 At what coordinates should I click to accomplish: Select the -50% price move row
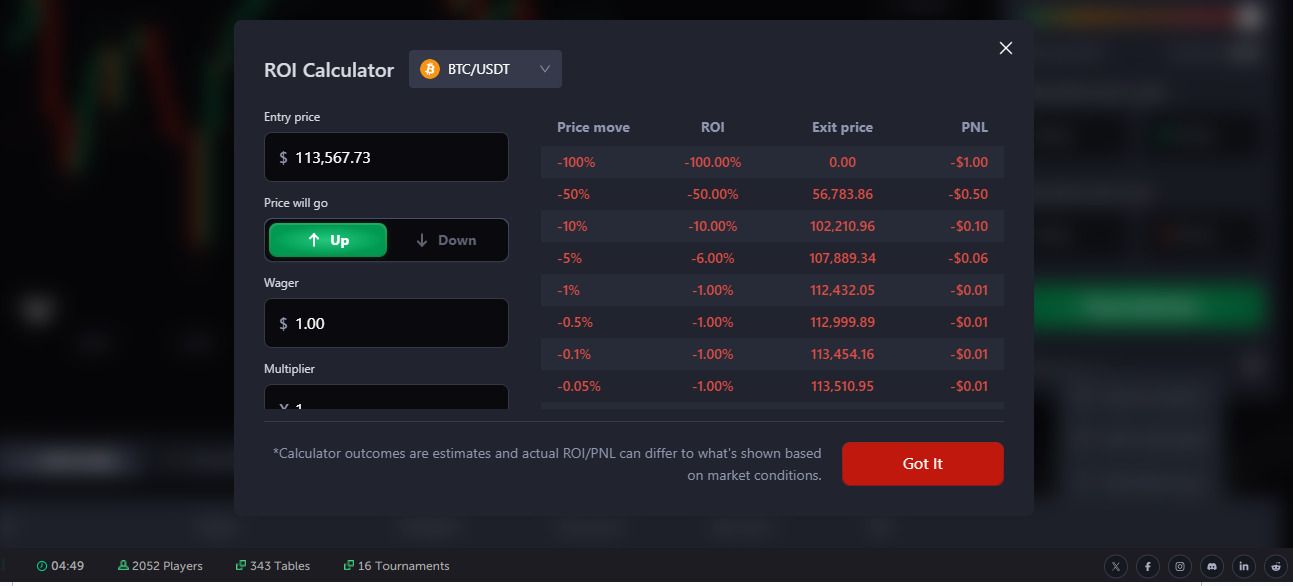[770, 193]
